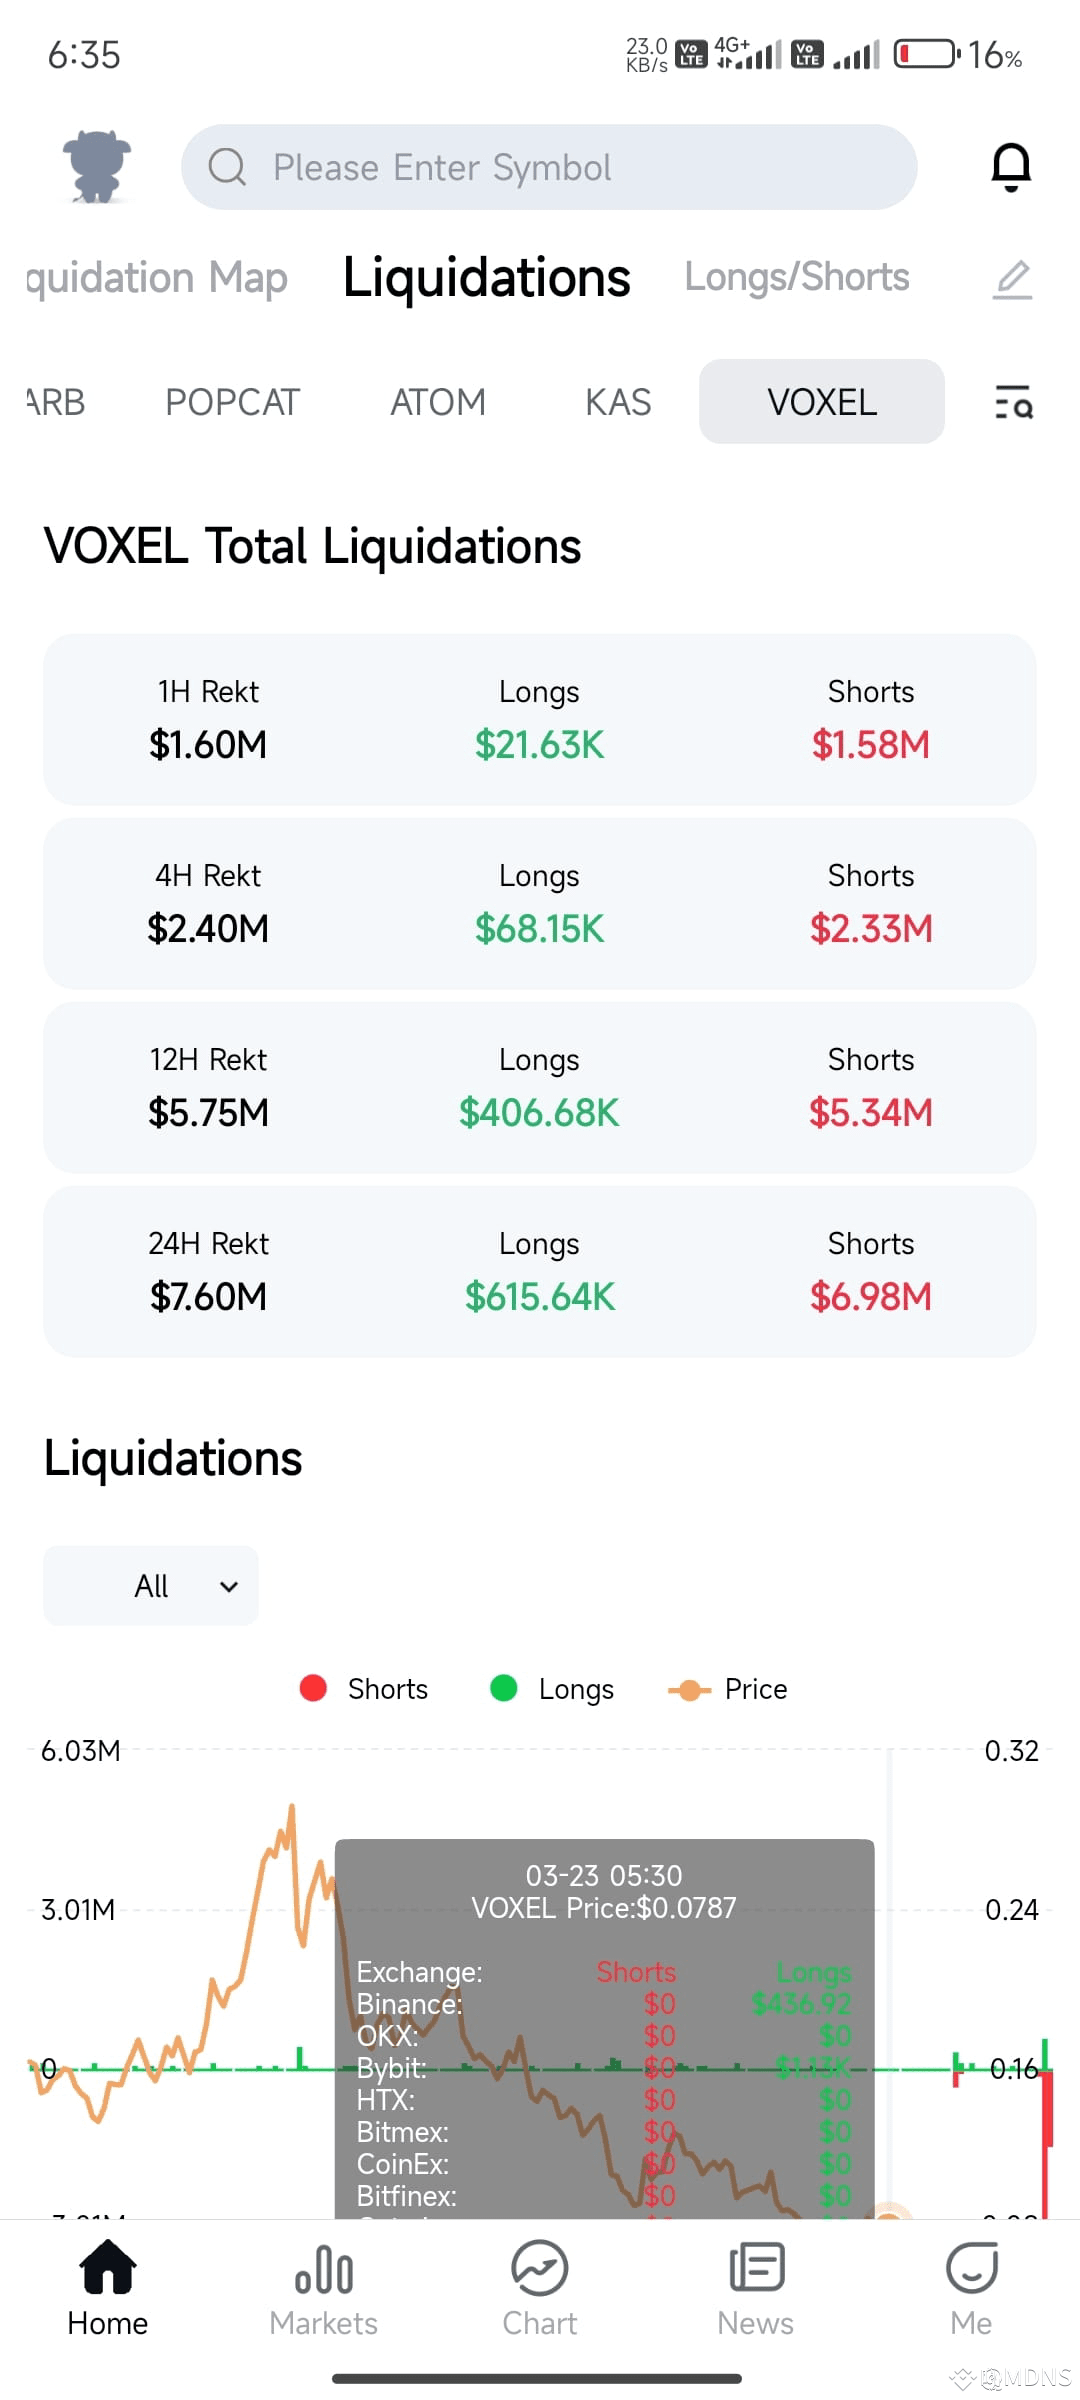Viewport: 1080px width, 2400px height.
Task: Tap the 24H Rekt liquidation card
Action: (540, 1272)
